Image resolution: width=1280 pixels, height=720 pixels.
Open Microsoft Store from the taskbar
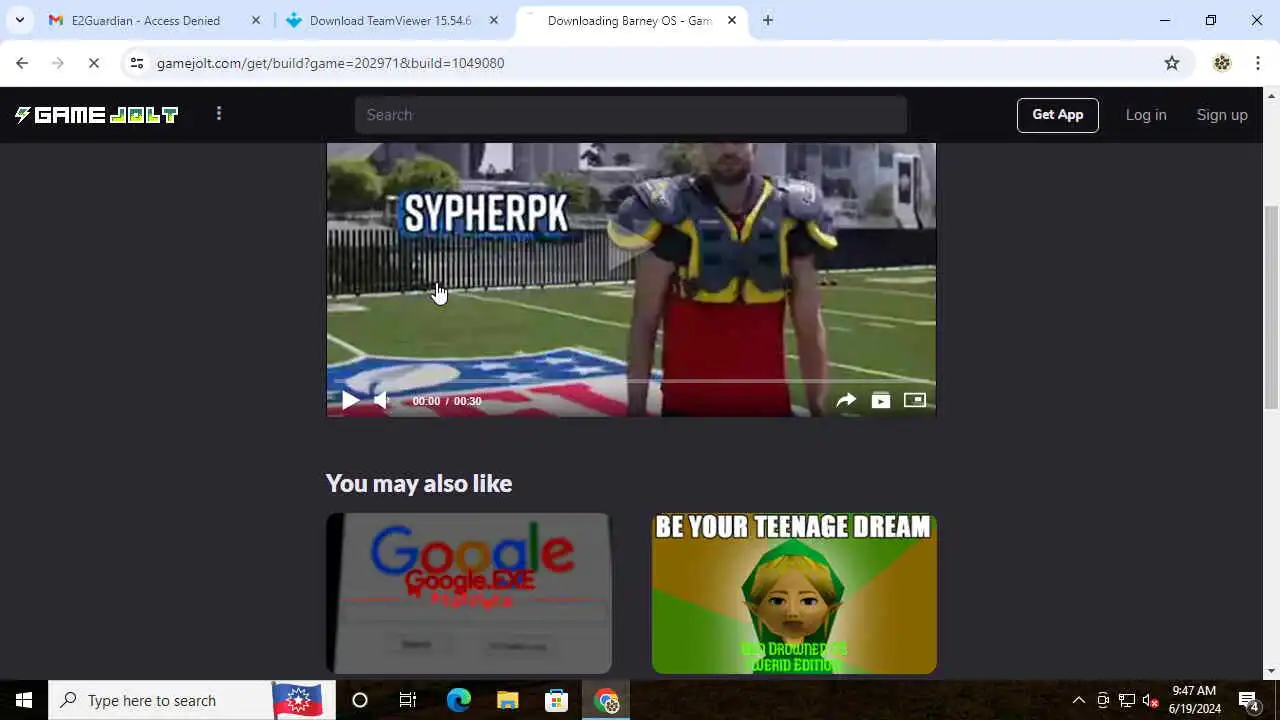point(556,700)
